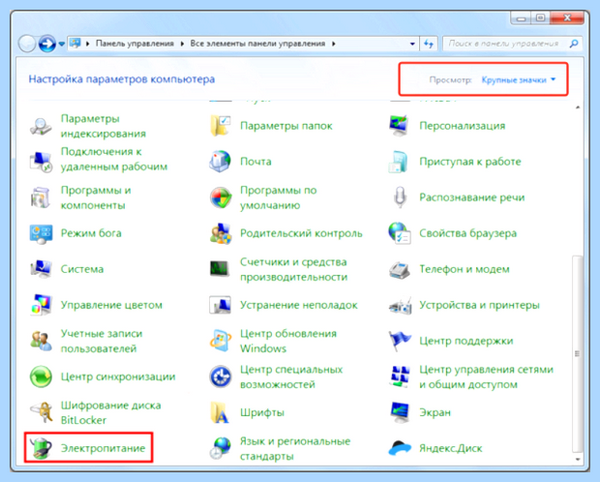Viewport: 600px width, 482px height.
Task: Click the Устройства и принтеры icon
Action: click(x=399, y=305)
